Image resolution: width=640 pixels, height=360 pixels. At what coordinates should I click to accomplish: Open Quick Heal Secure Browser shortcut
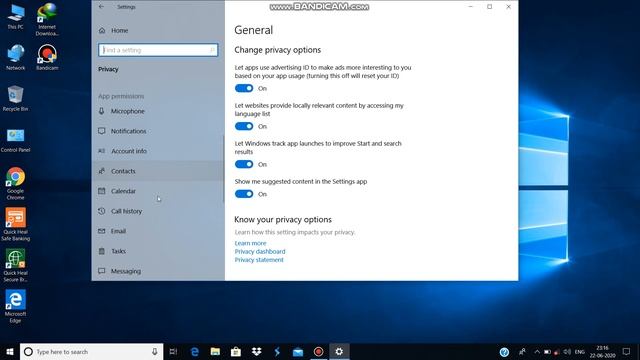16,265
